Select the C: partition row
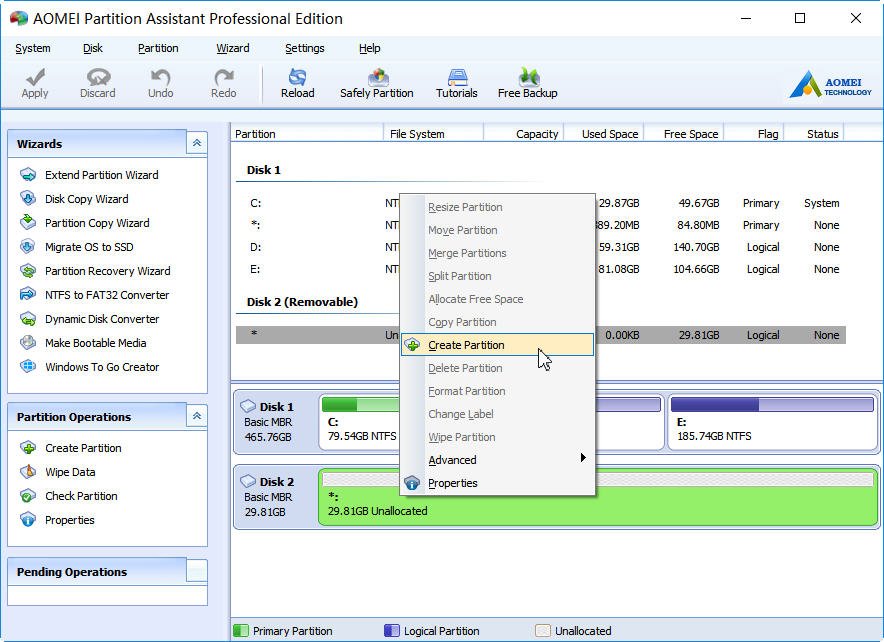 click(x=541, y=203)
